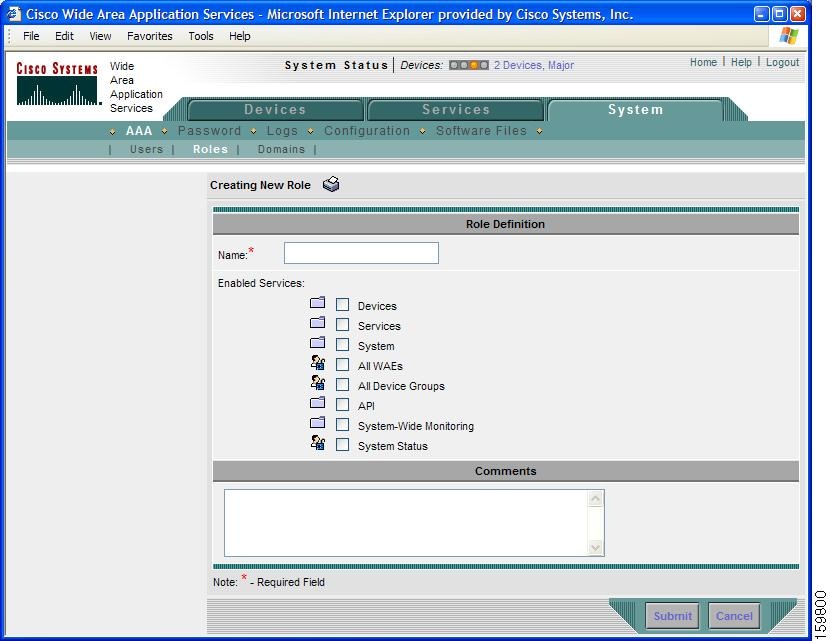The width and height of the screenshot is (830, 641).
Task: Go to the Domains section
Action: coord(281,149)
